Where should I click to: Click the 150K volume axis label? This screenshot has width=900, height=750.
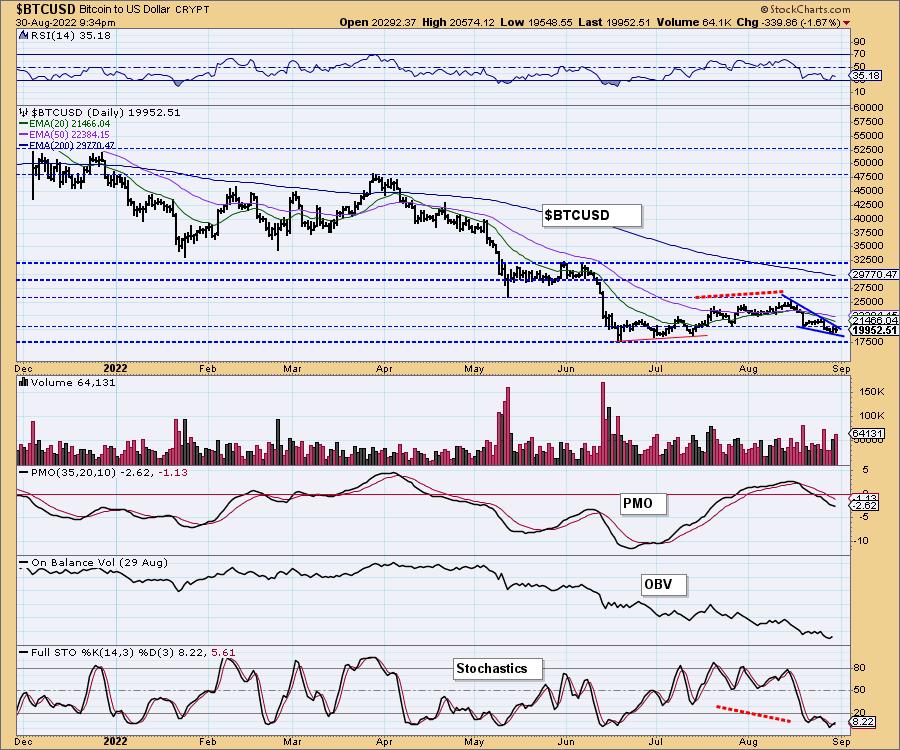coord(872,391)
